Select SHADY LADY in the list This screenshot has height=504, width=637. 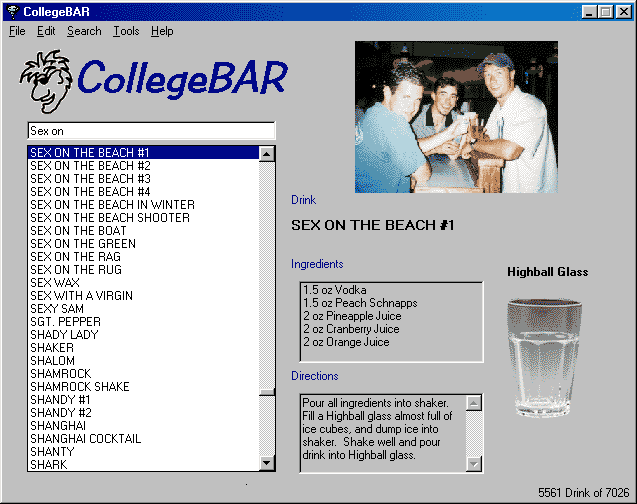click(143, 335)
